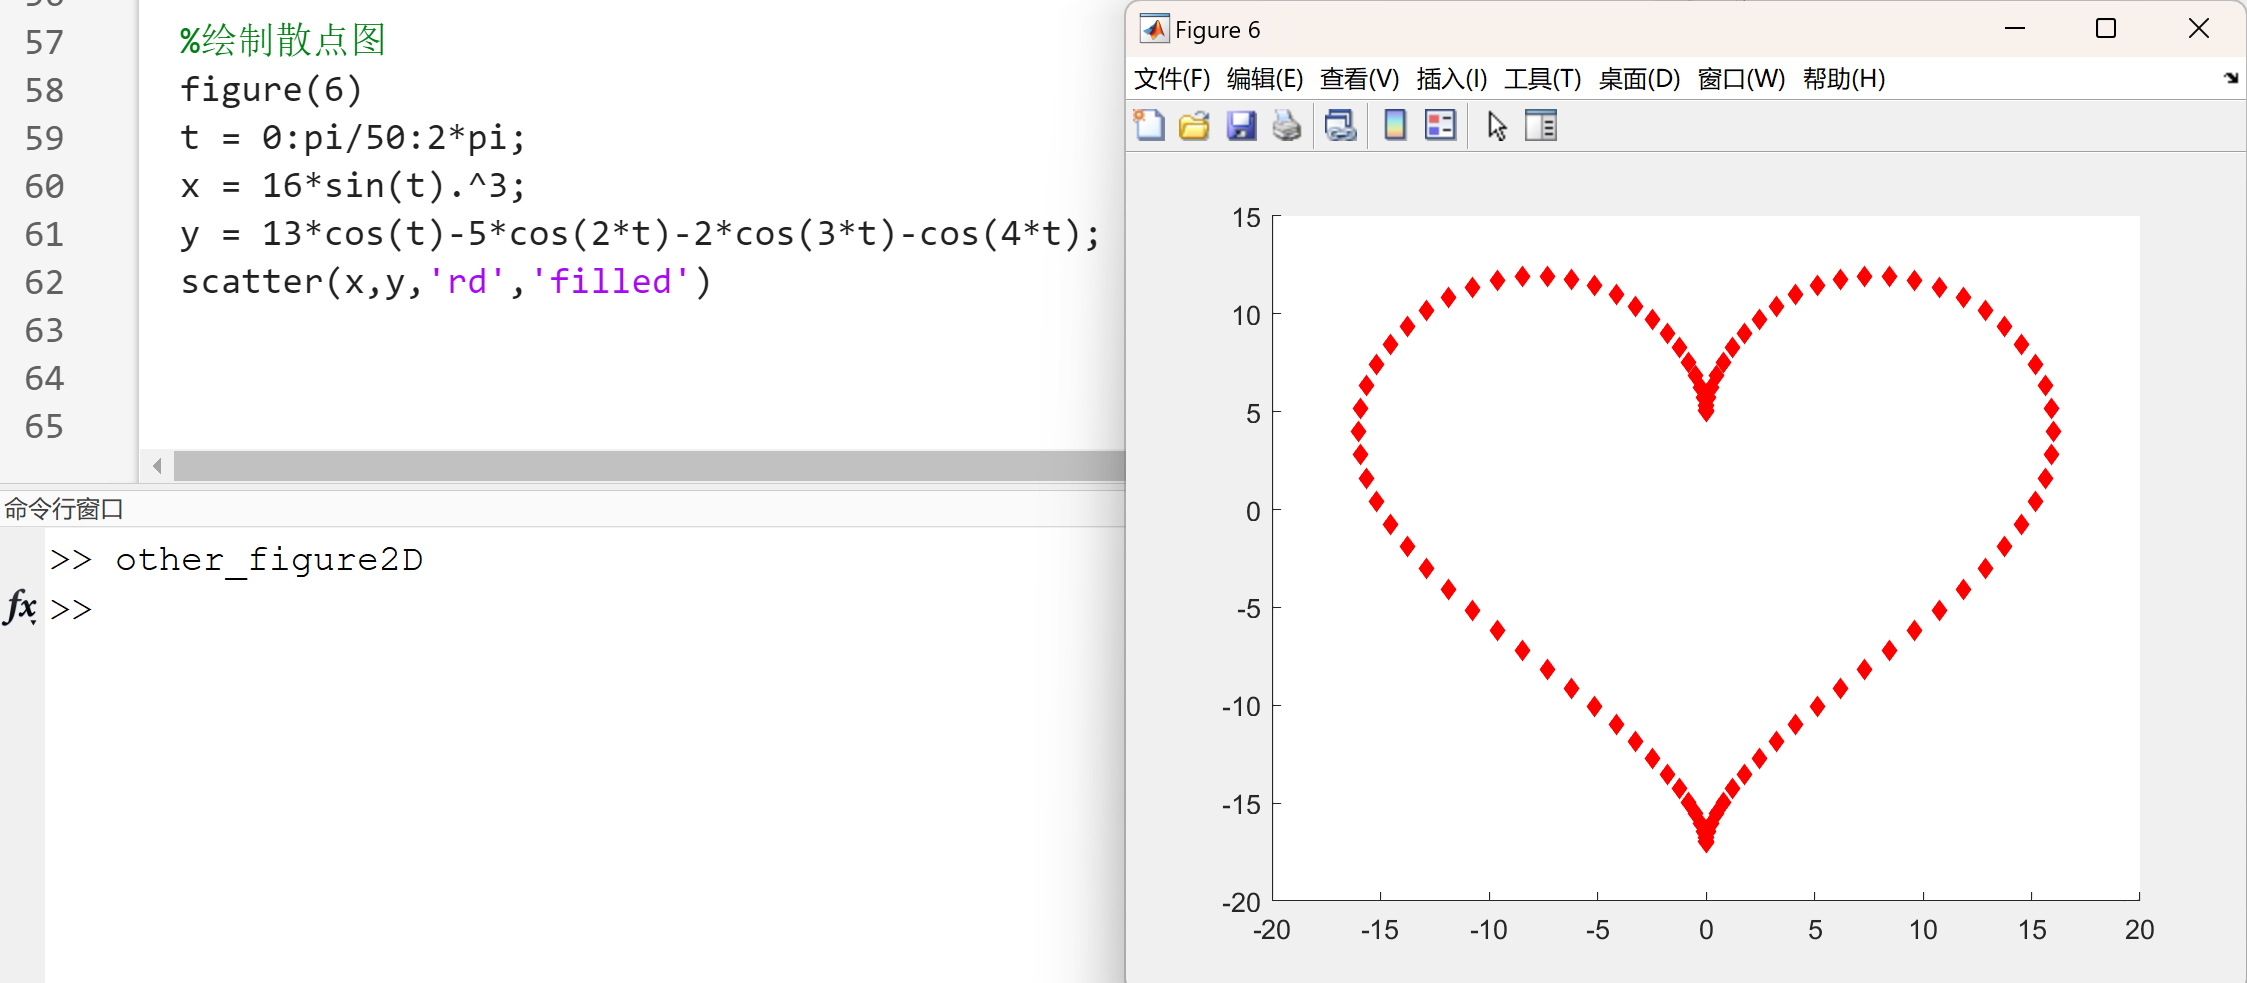Insert a colorbar with the colorbar icon

tap(1394, 126)
